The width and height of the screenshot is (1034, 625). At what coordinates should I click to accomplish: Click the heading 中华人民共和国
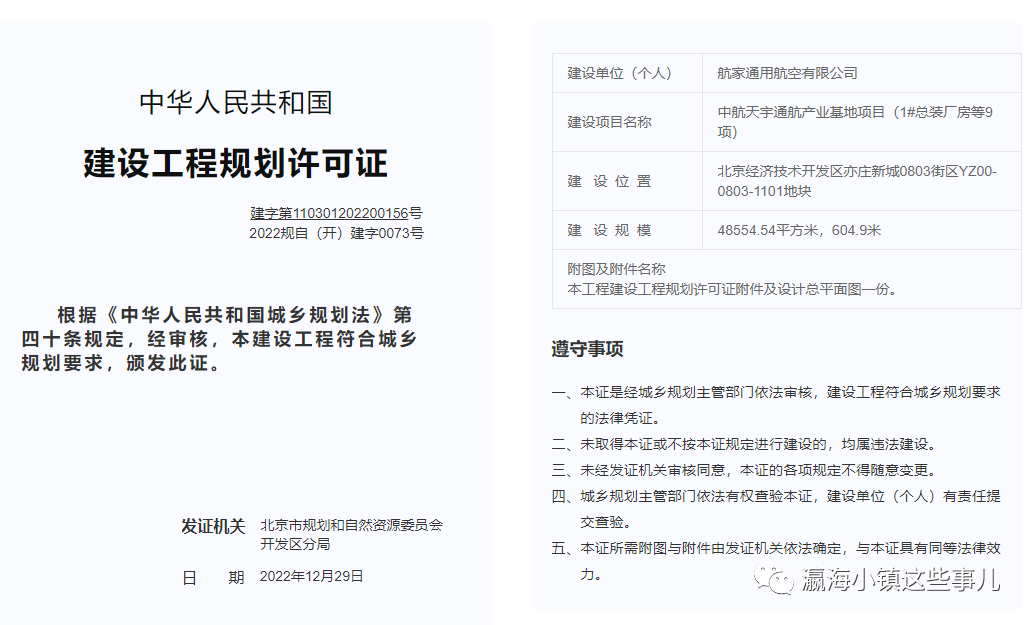pos(236,103)
